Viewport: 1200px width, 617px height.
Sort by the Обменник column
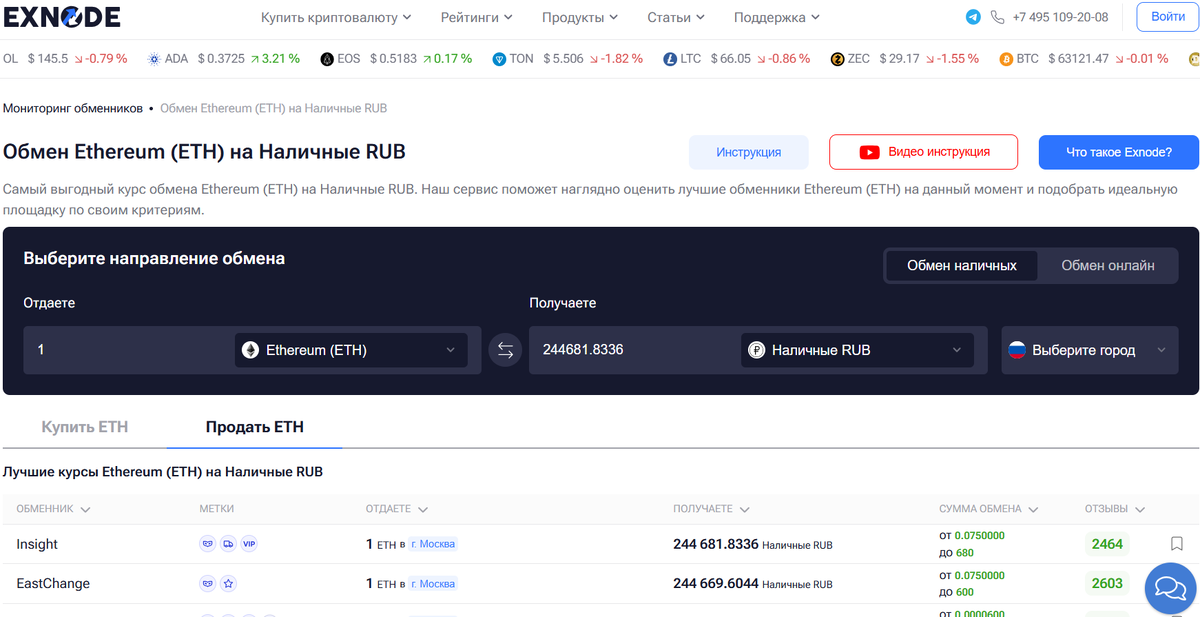point(53,509)
